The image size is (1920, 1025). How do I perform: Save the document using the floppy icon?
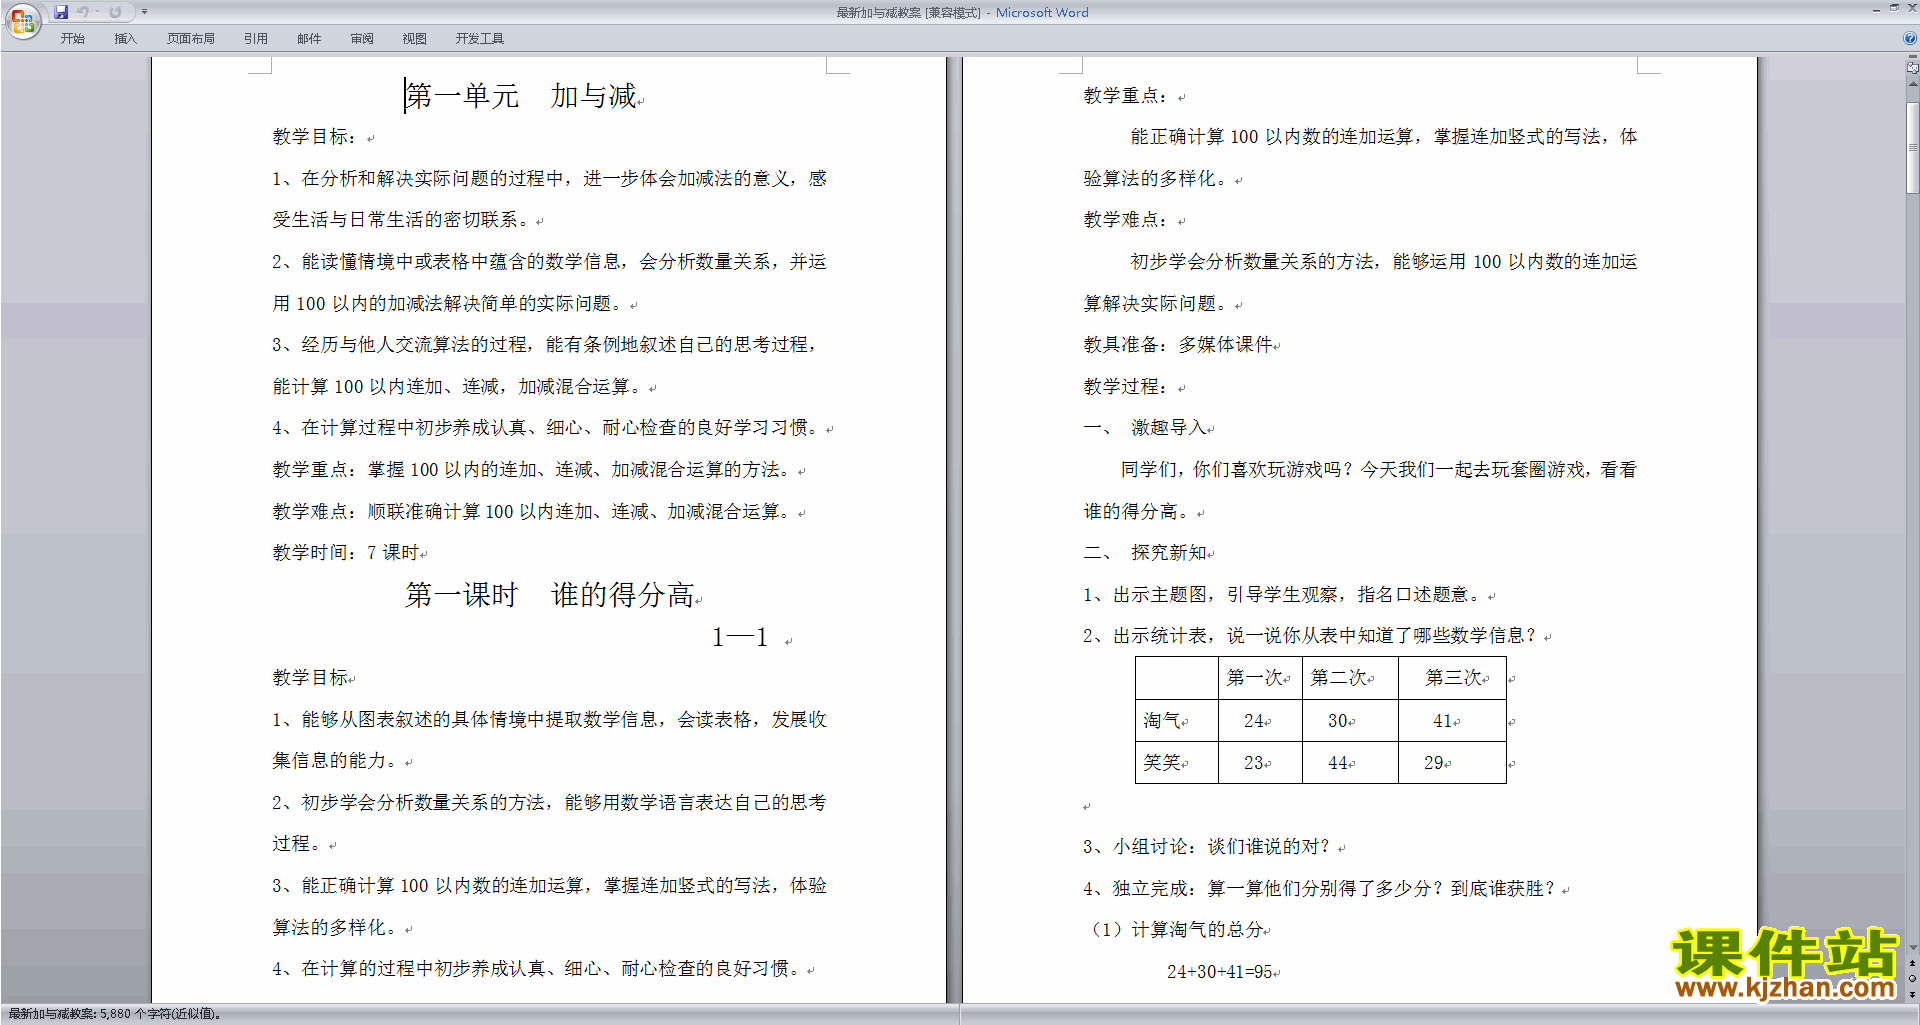[x=61, y=12]
